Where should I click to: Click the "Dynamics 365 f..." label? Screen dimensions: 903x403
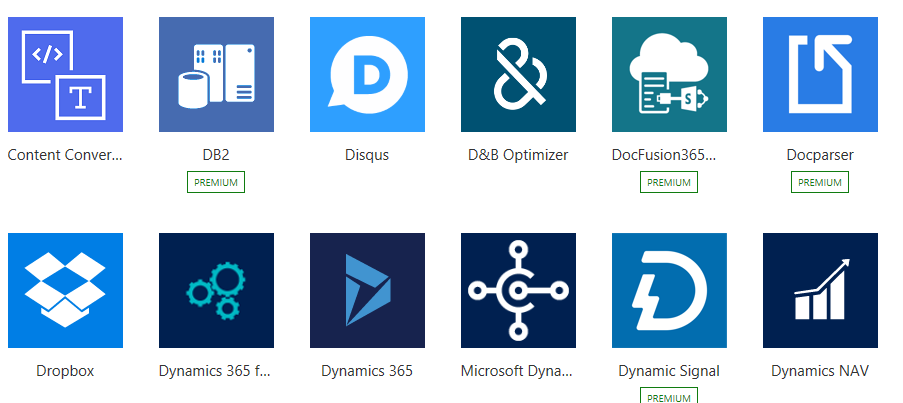click(x=214, y=371)
